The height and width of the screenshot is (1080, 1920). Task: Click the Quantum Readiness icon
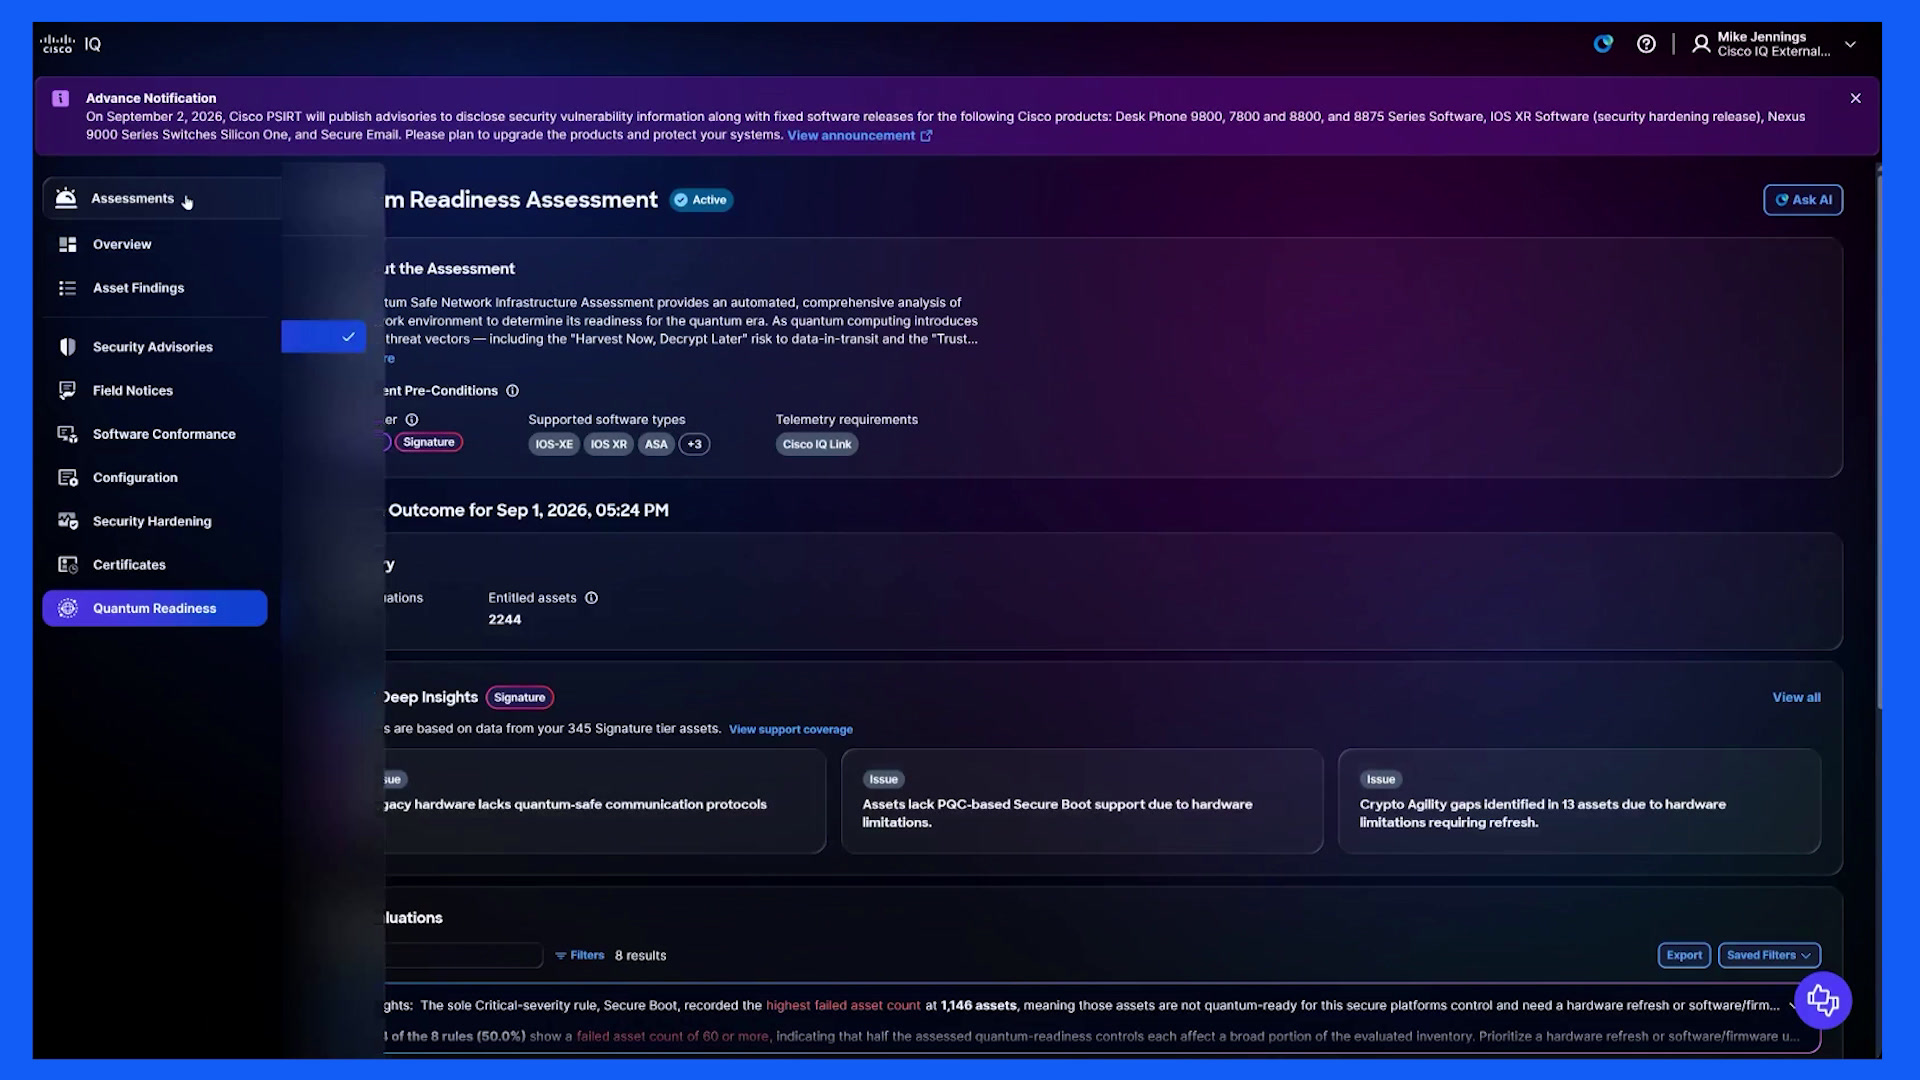coord(67,608)
